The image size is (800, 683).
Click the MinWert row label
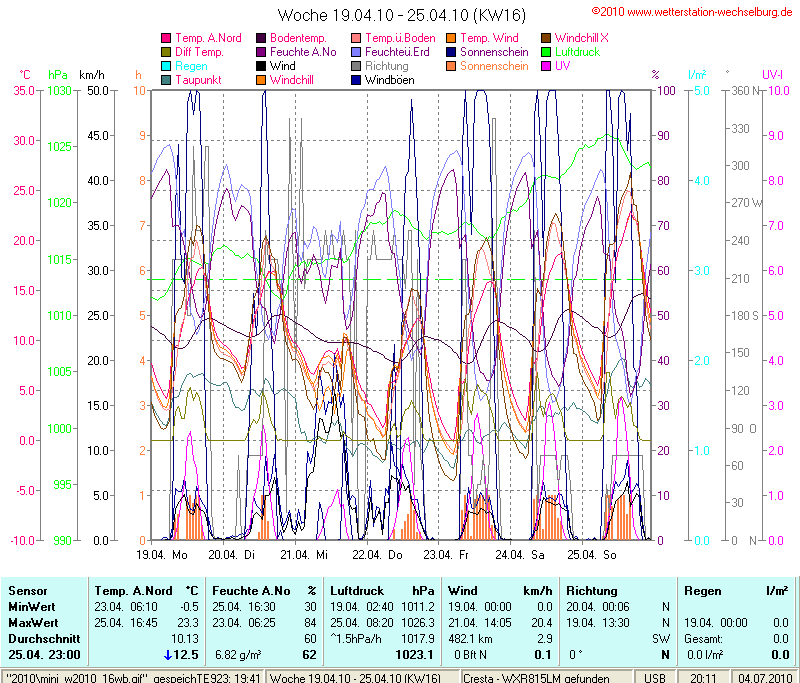[x=32, y=607]
